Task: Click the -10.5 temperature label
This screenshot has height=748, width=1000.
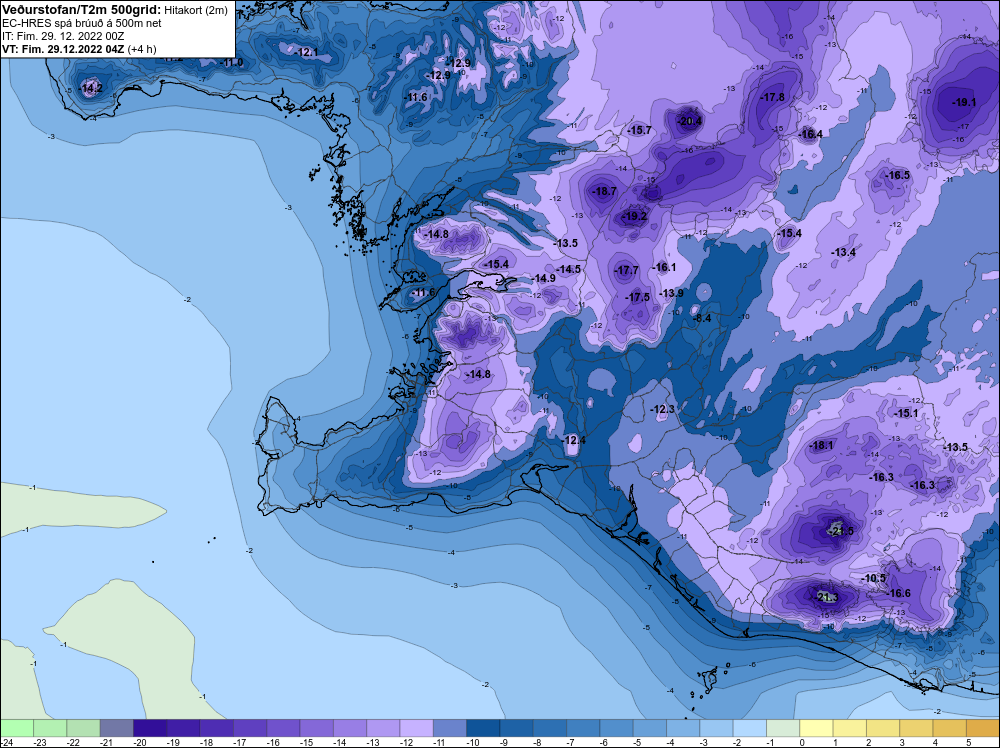Action: coord(874,578)
